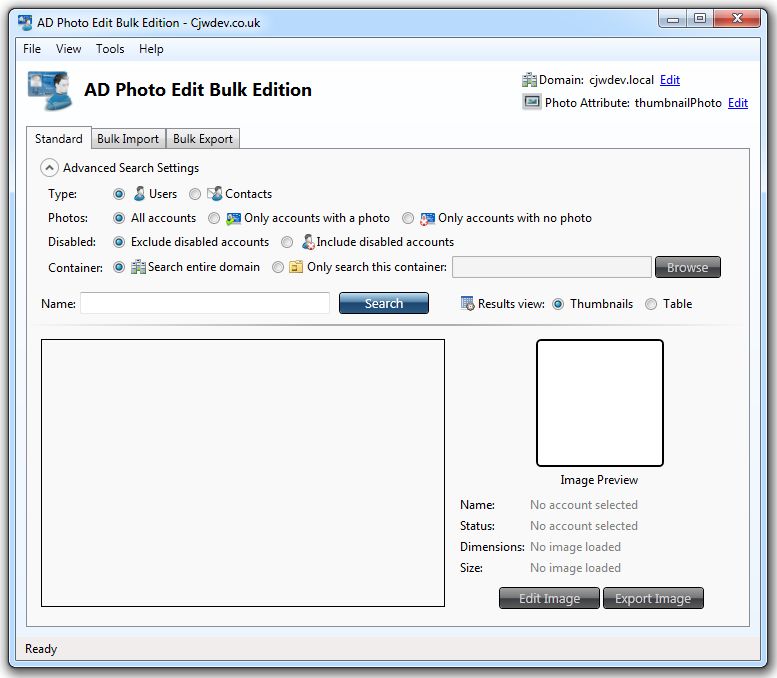The image size is (777, 678).
Task: Click the accounts-with-no-photo icon
Action: click(x=427, y=218)
